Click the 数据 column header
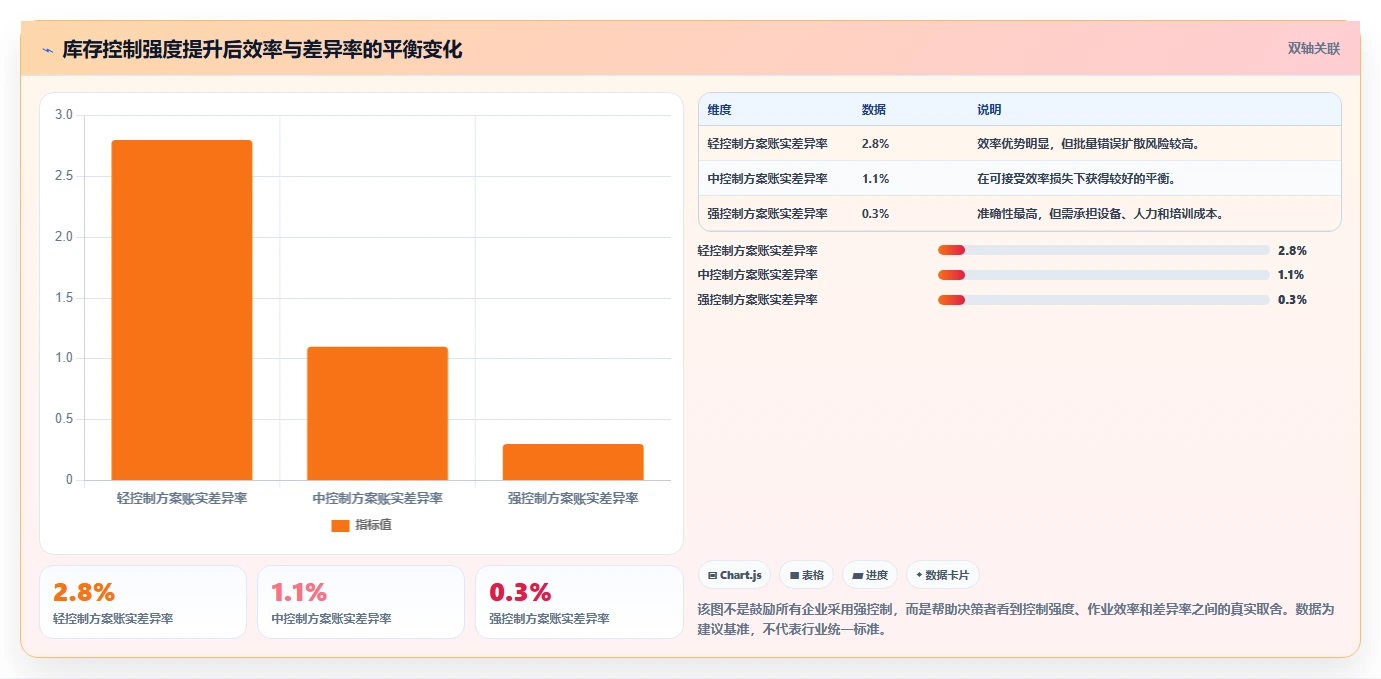The height and width of the screenshot is (679, 1381). coord(873,110)
